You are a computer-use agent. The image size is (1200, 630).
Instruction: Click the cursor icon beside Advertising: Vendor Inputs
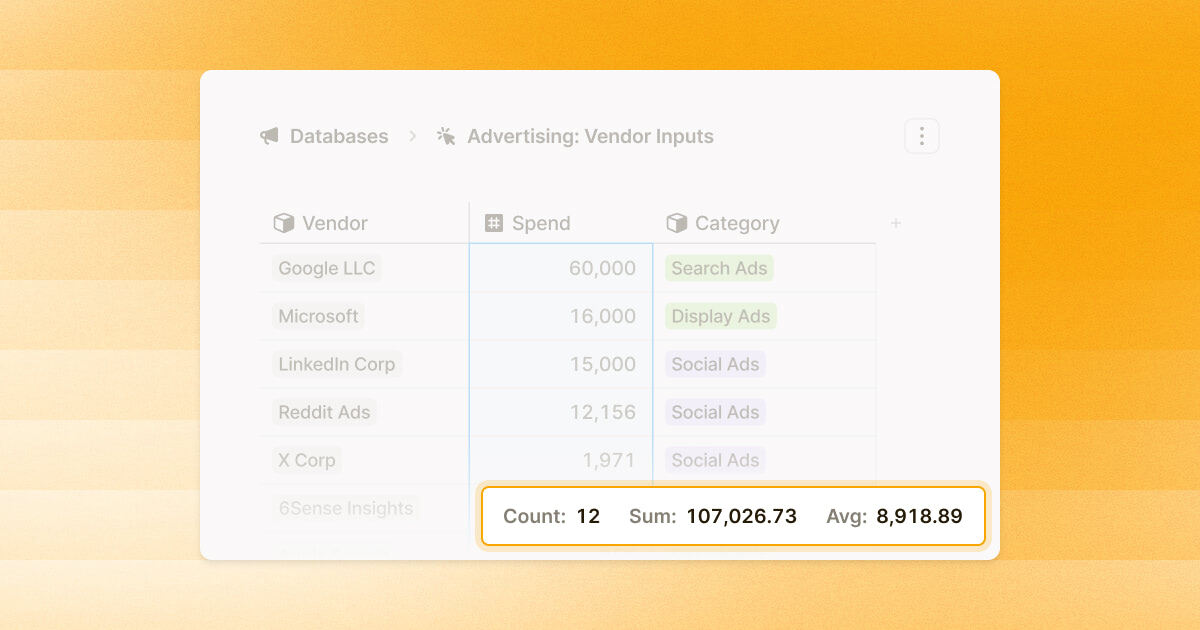446,136
